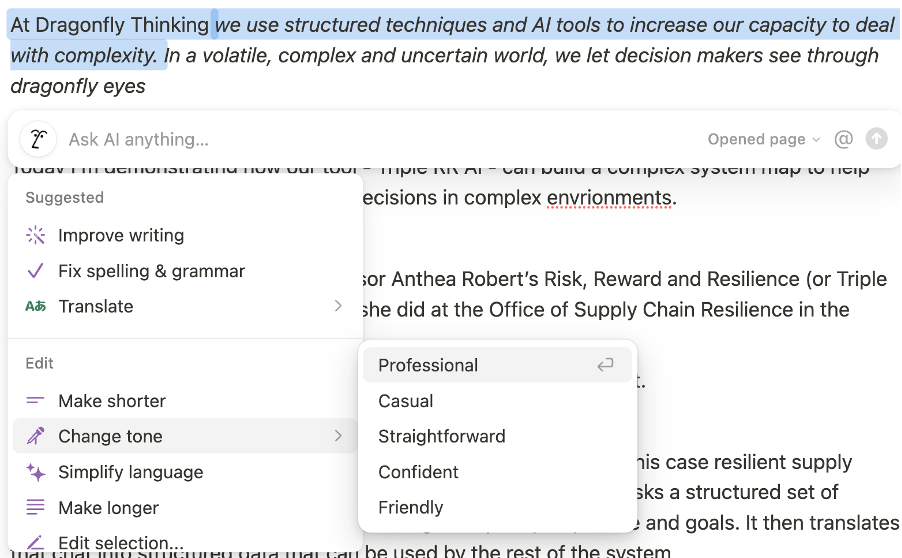Click the Fix spelling checkmark icon

36,271
